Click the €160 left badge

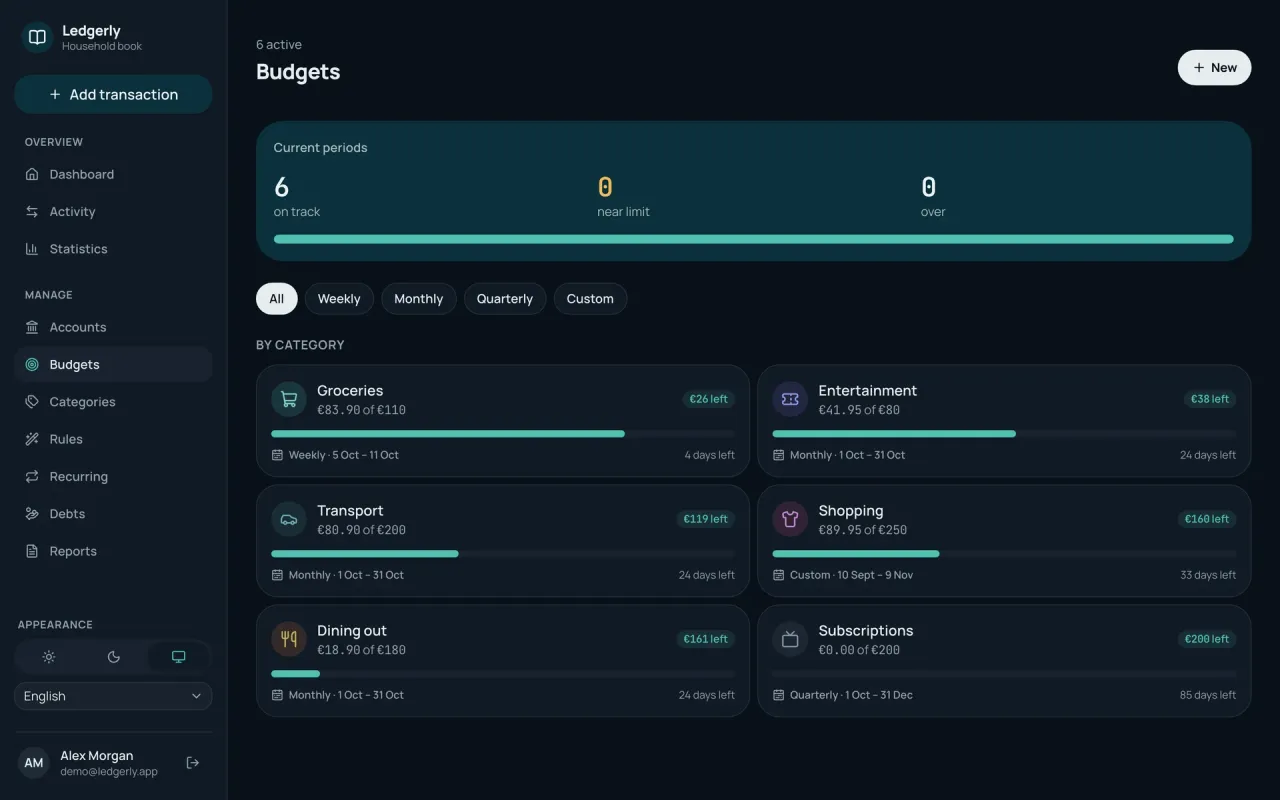pyautogui.click(x=1207, y=519)
